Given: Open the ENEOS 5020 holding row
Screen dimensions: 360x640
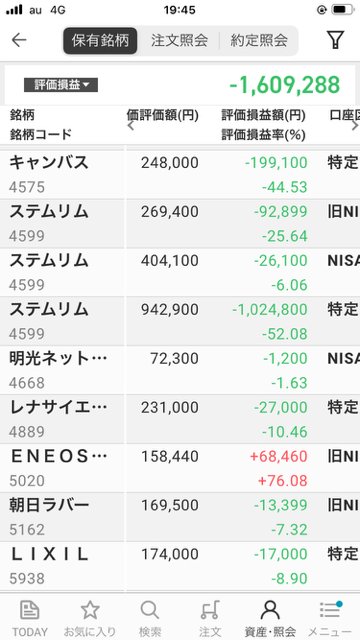Looking at the screenshot, I should [x=180, y=468].
